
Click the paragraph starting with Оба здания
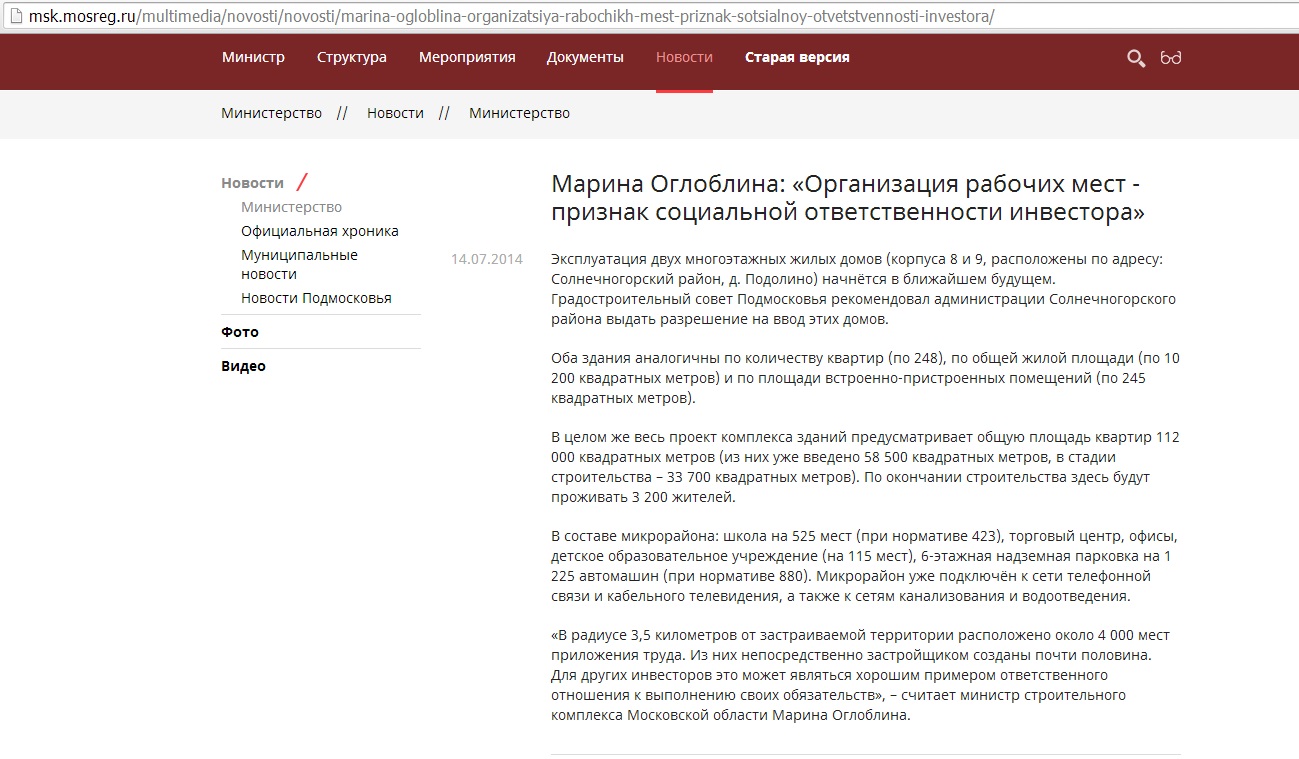[x=865, y=378]
